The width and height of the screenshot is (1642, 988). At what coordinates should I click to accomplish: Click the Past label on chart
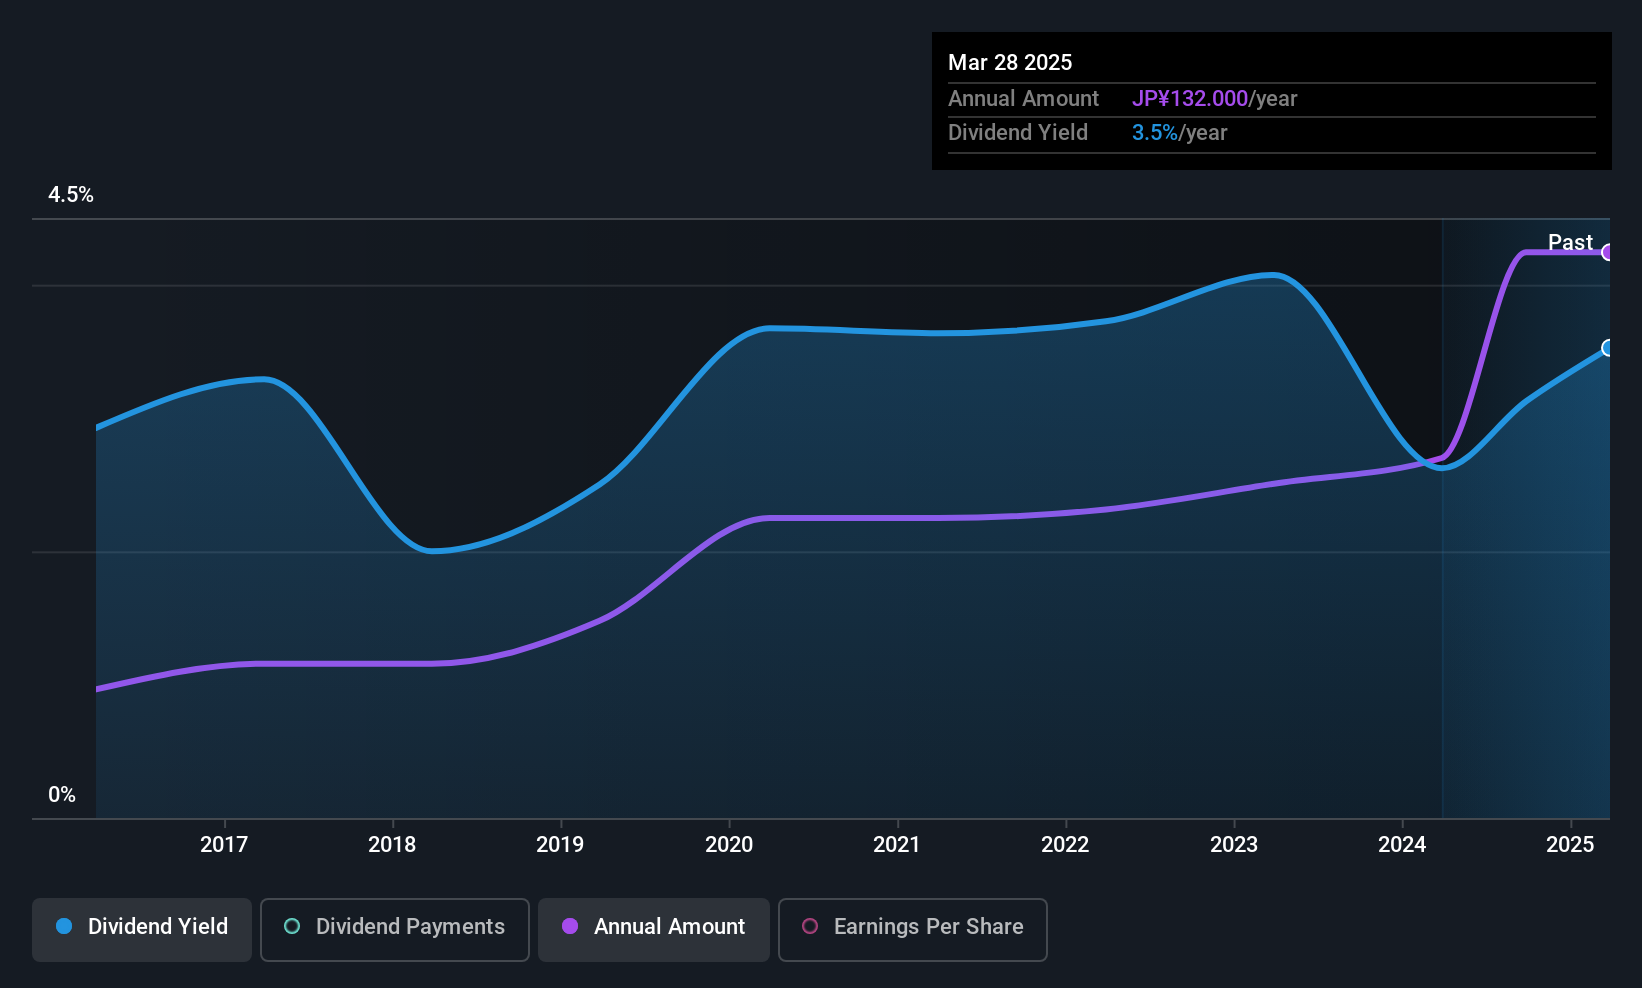click(1570, 242)
